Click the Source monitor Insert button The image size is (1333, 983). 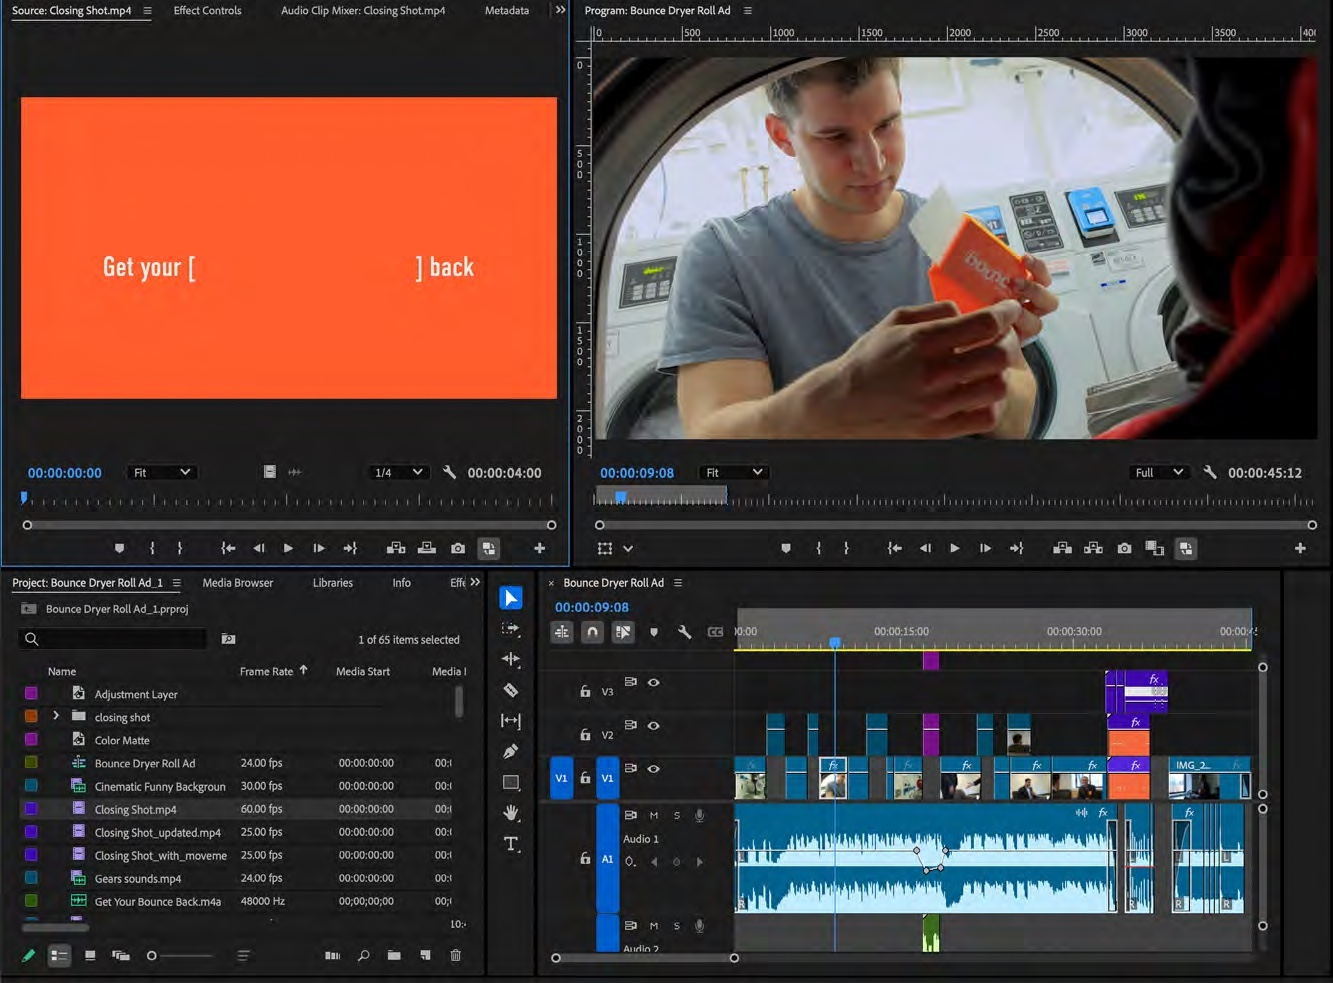(396, 548)
